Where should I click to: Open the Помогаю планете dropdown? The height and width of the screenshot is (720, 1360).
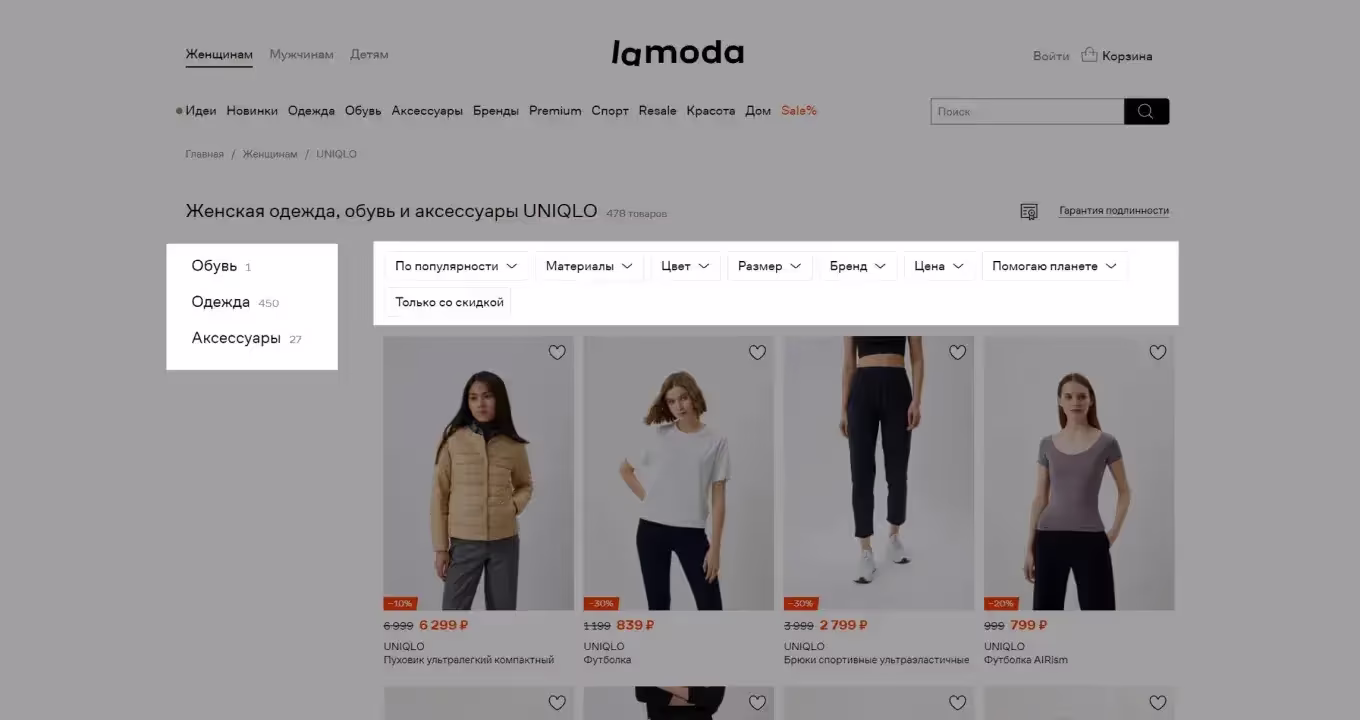[1055, 266]
